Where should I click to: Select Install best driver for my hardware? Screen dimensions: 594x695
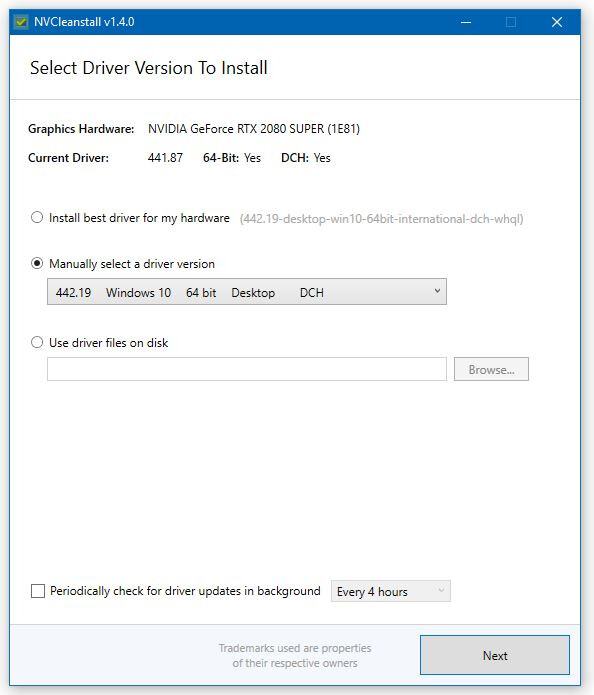[x=37, y=218]
